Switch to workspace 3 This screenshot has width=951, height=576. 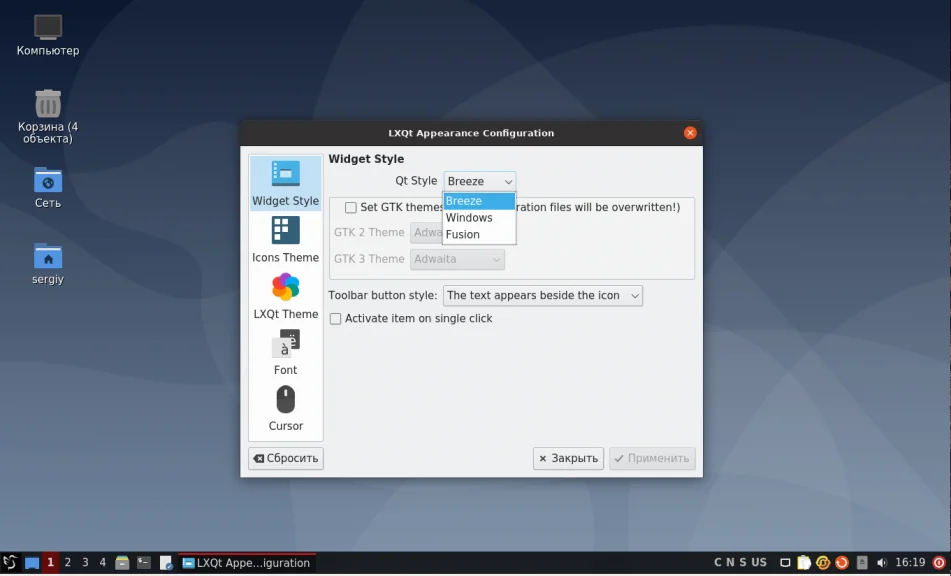[86, 563]
